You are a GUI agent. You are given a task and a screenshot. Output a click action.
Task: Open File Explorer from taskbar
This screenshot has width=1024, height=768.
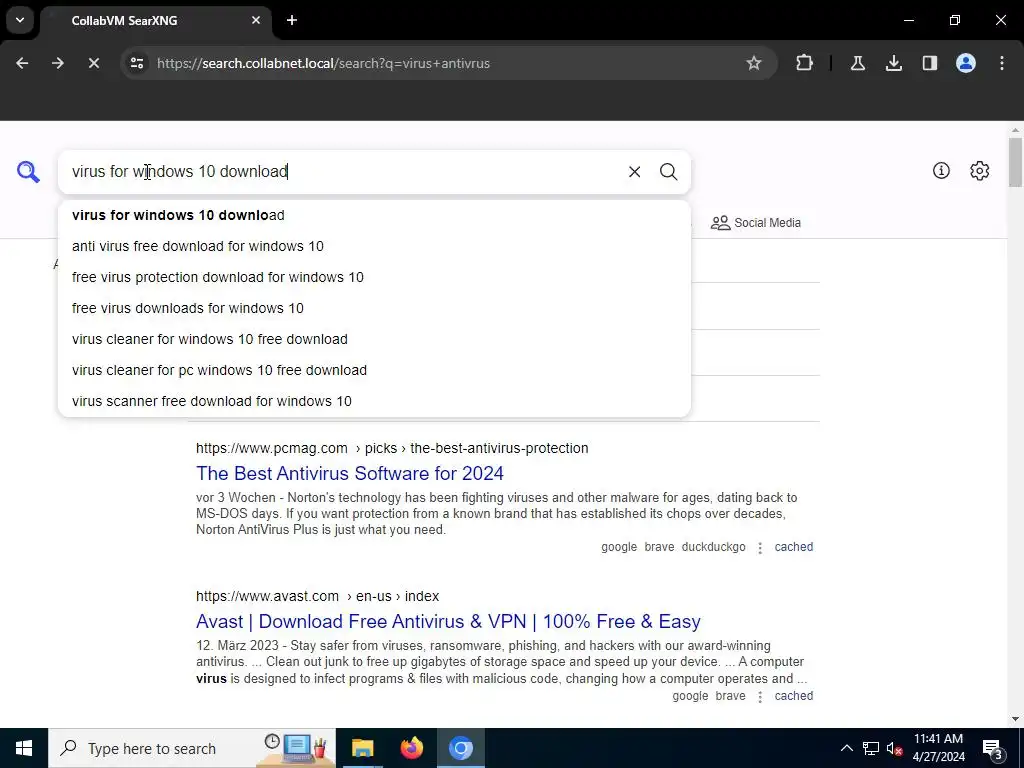362,748
